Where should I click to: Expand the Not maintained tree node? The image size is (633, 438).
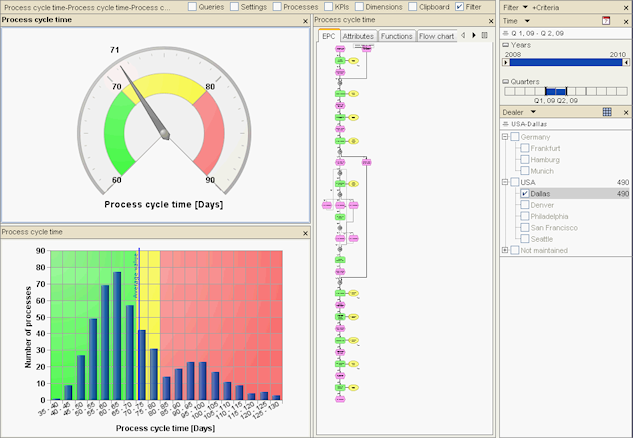point(505,250)
